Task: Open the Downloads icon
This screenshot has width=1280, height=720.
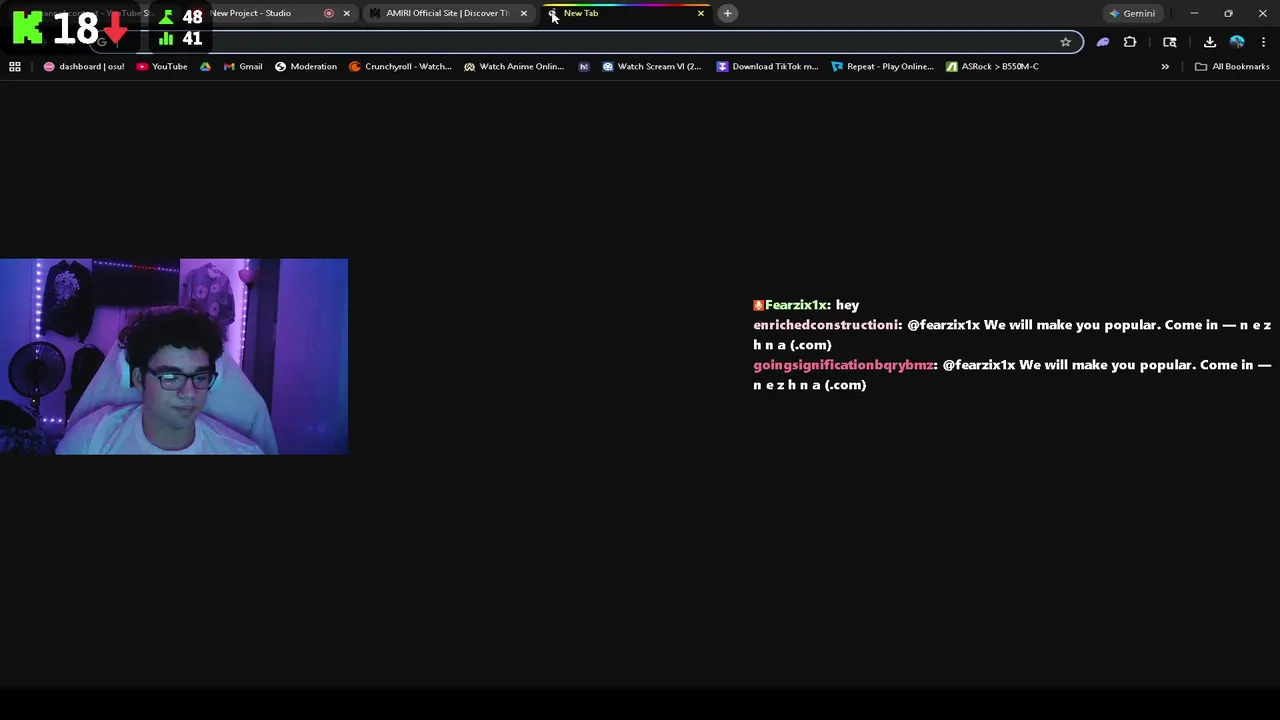Action: 1209,42
